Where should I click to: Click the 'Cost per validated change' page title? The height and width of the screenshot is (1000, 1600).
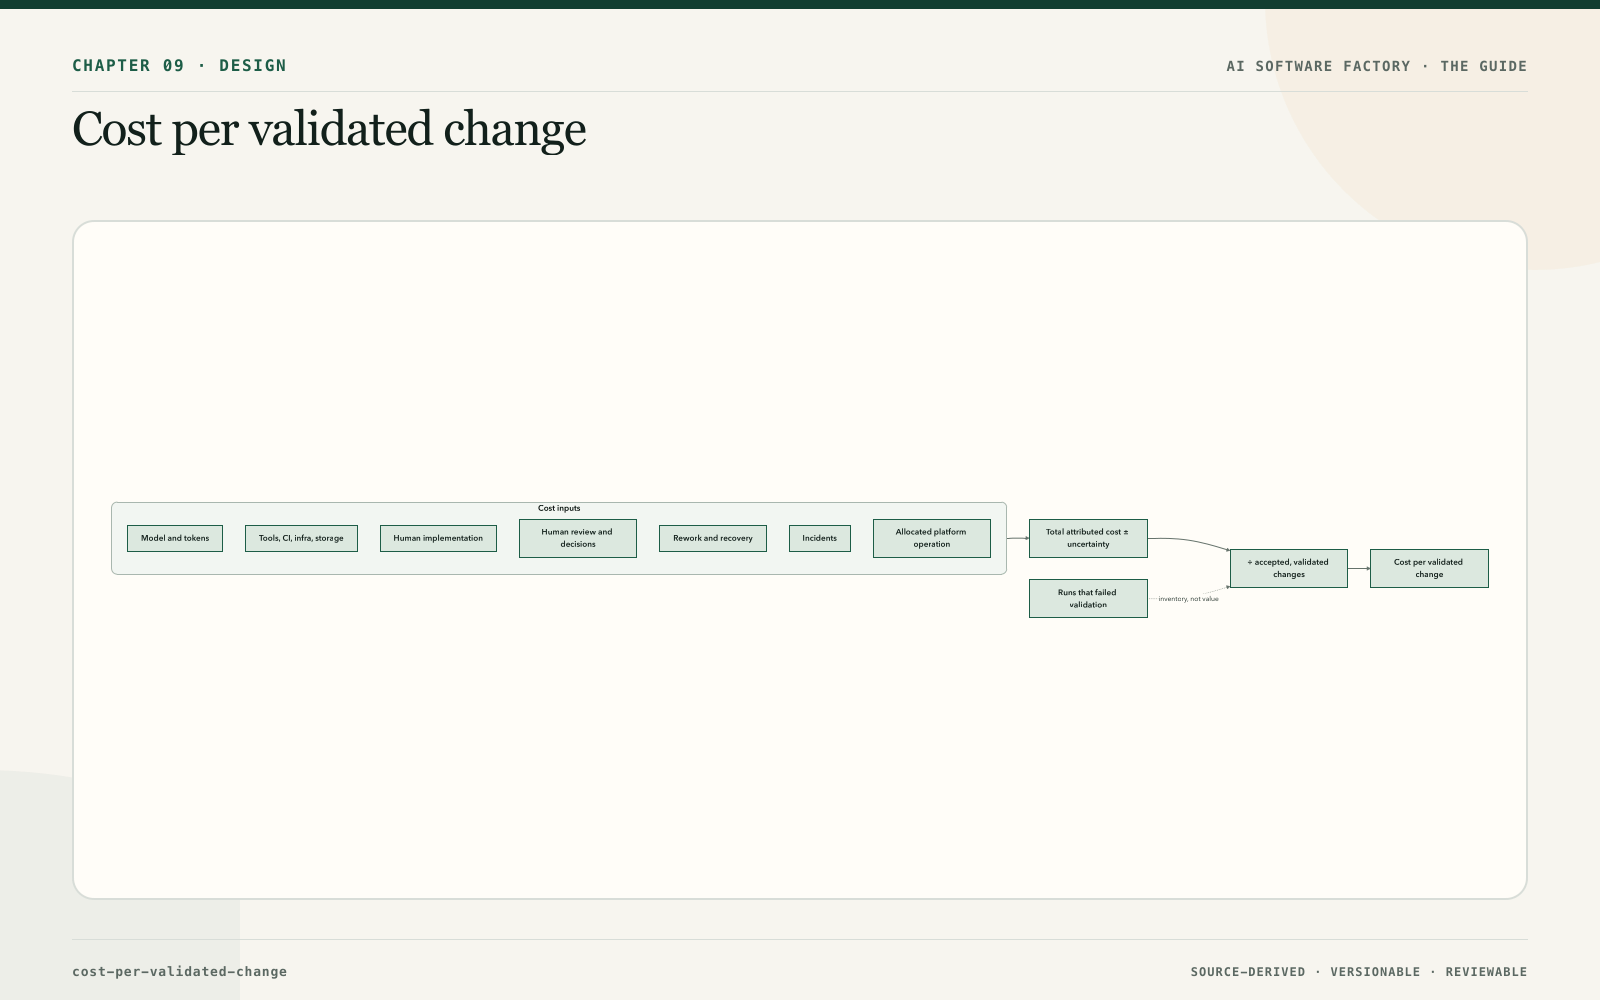click(329, 130)
